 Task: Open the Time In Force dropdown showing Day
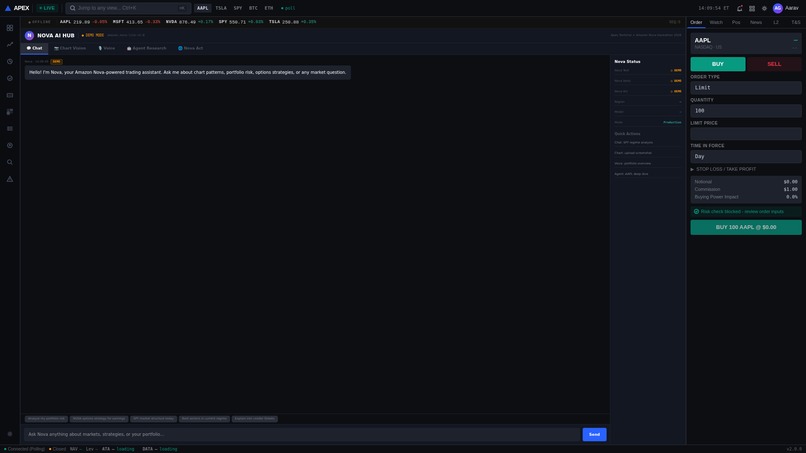click(x=746, y=156)
